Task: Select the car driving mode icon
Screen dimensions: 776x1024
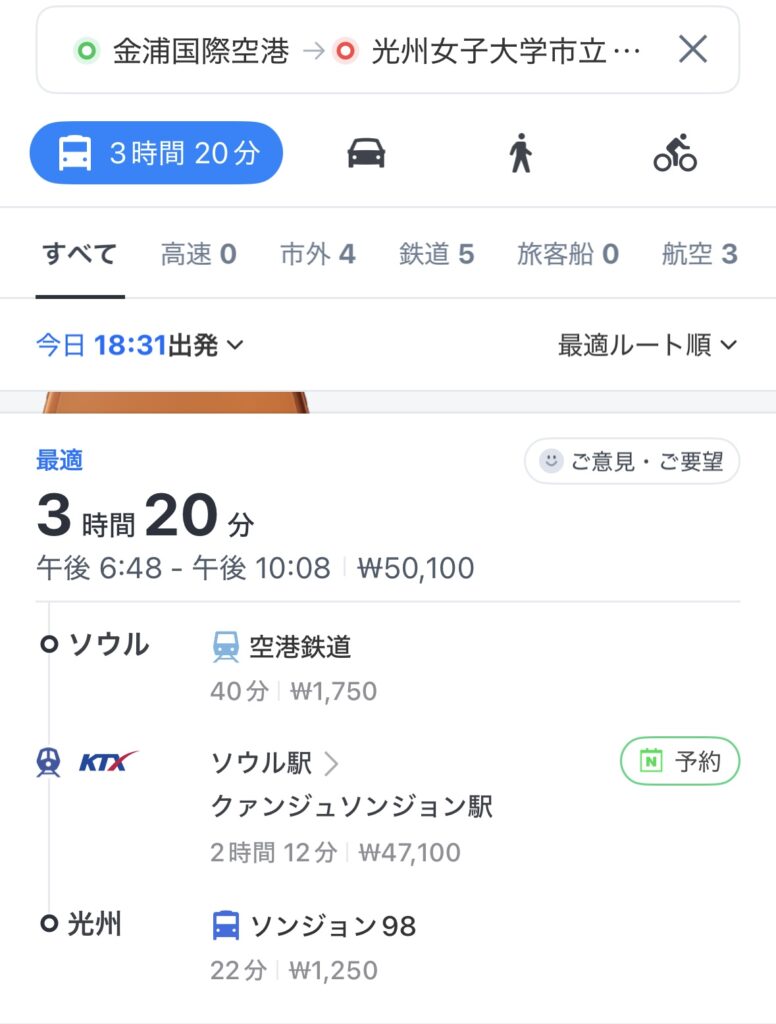Action: point(366,153)
